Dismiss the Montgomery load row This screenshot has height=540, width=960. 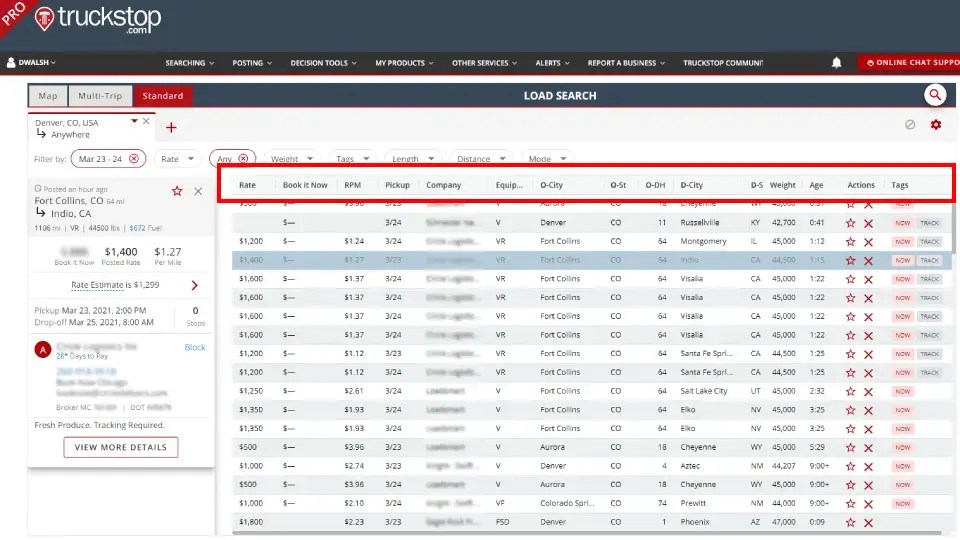coord(868,242)
